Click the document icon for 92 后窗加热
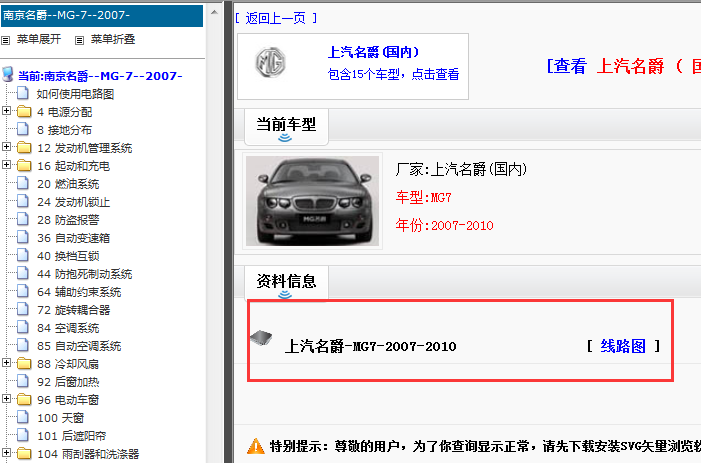The width and height of the screenshot is (701, 463). (23, 381)
